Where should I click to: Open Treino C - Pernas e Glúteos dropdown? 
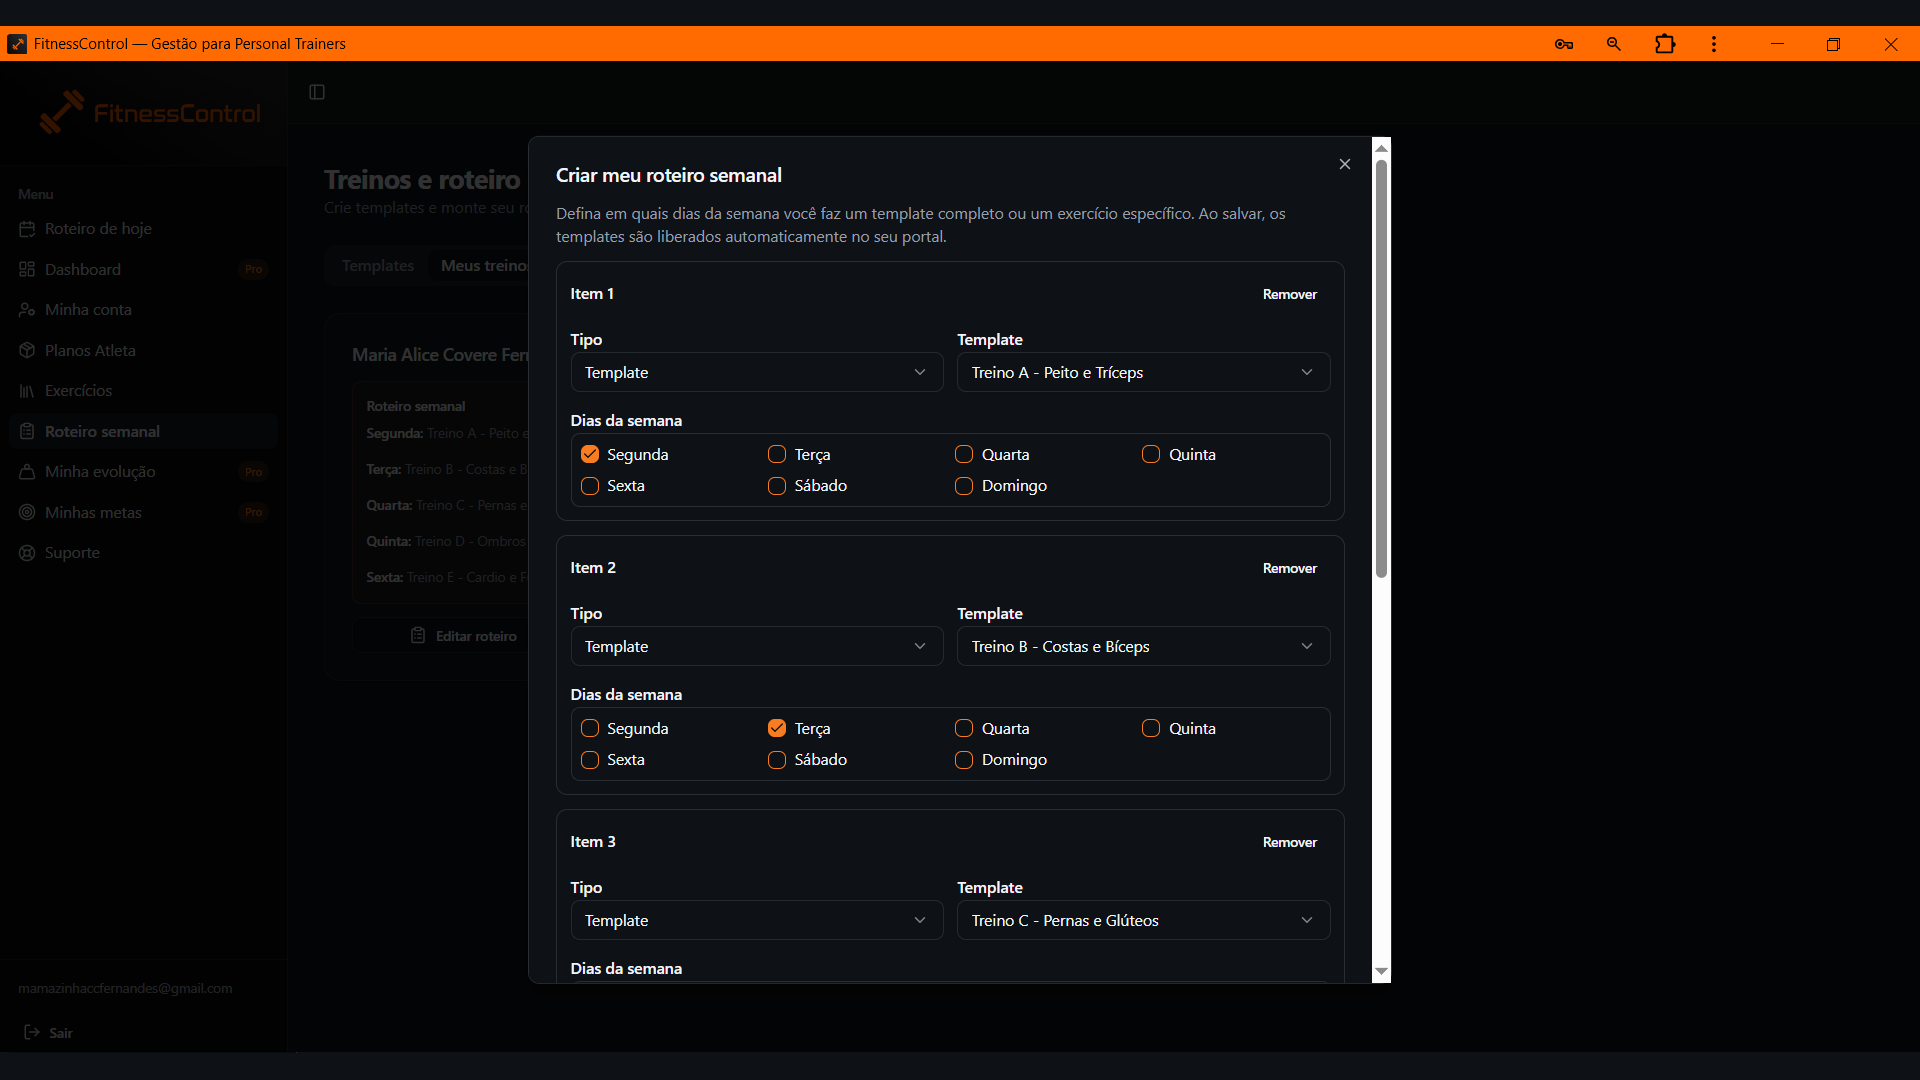coord(1143,920)
